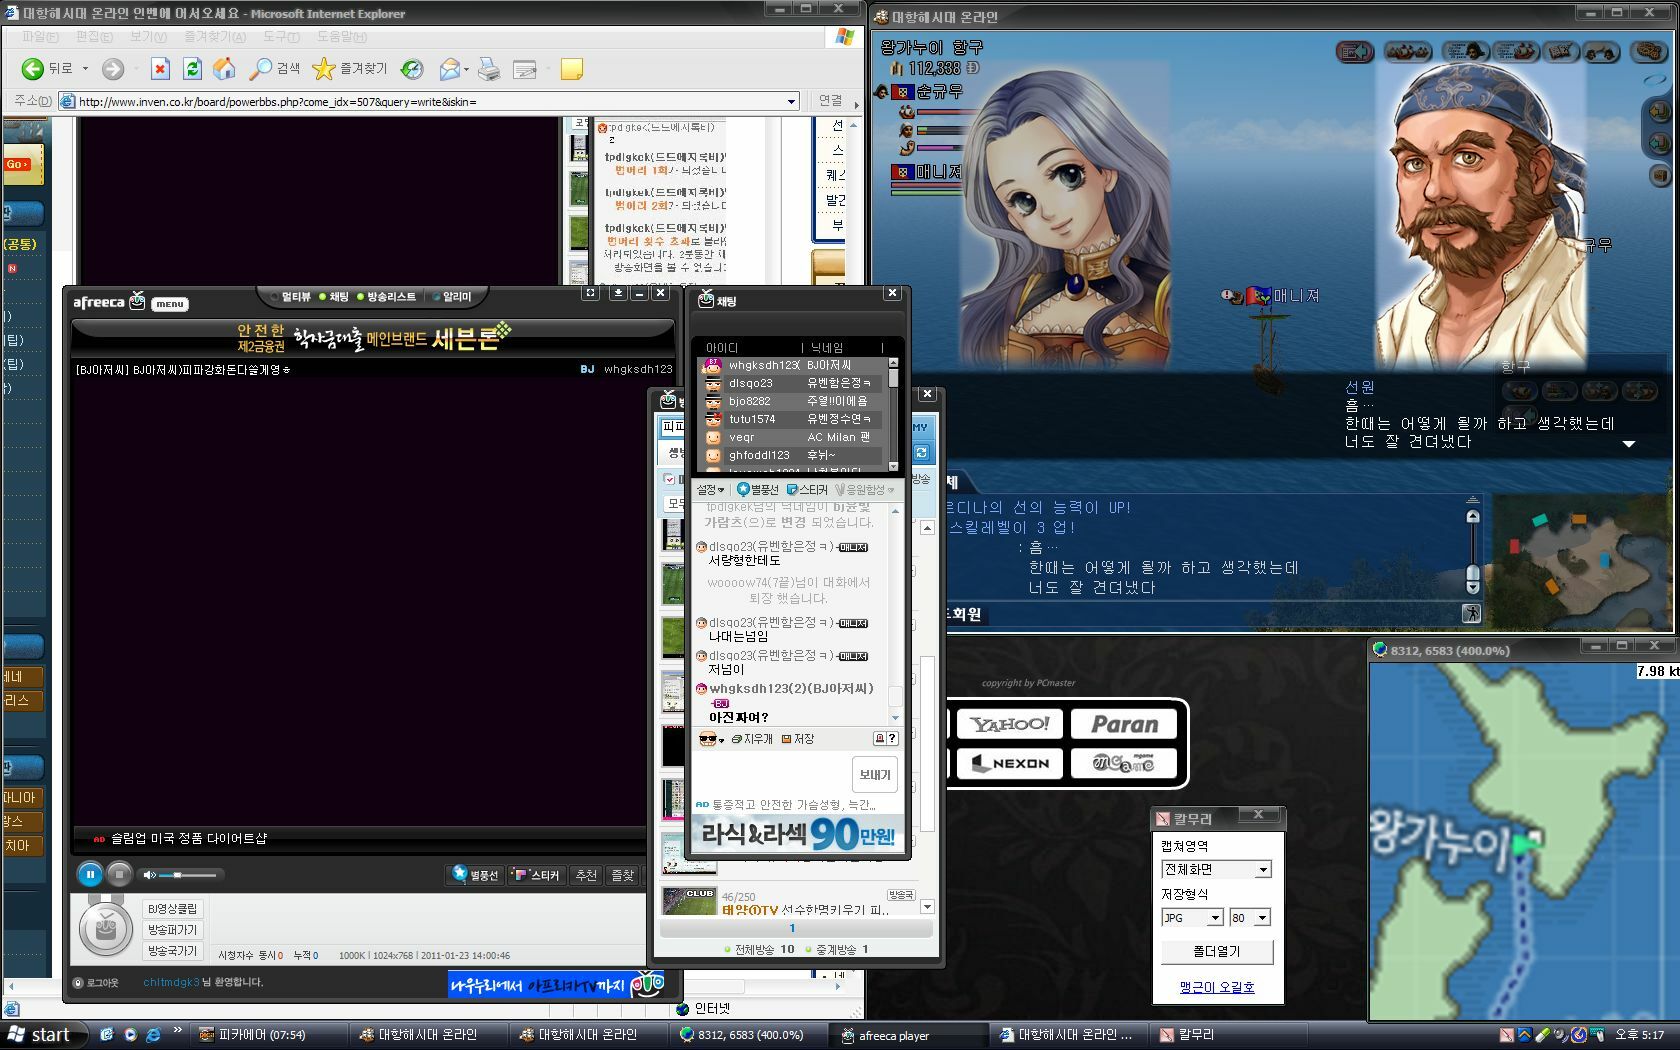Click the IE Print icon
Screen dimensions: 1680x1050
488,69
